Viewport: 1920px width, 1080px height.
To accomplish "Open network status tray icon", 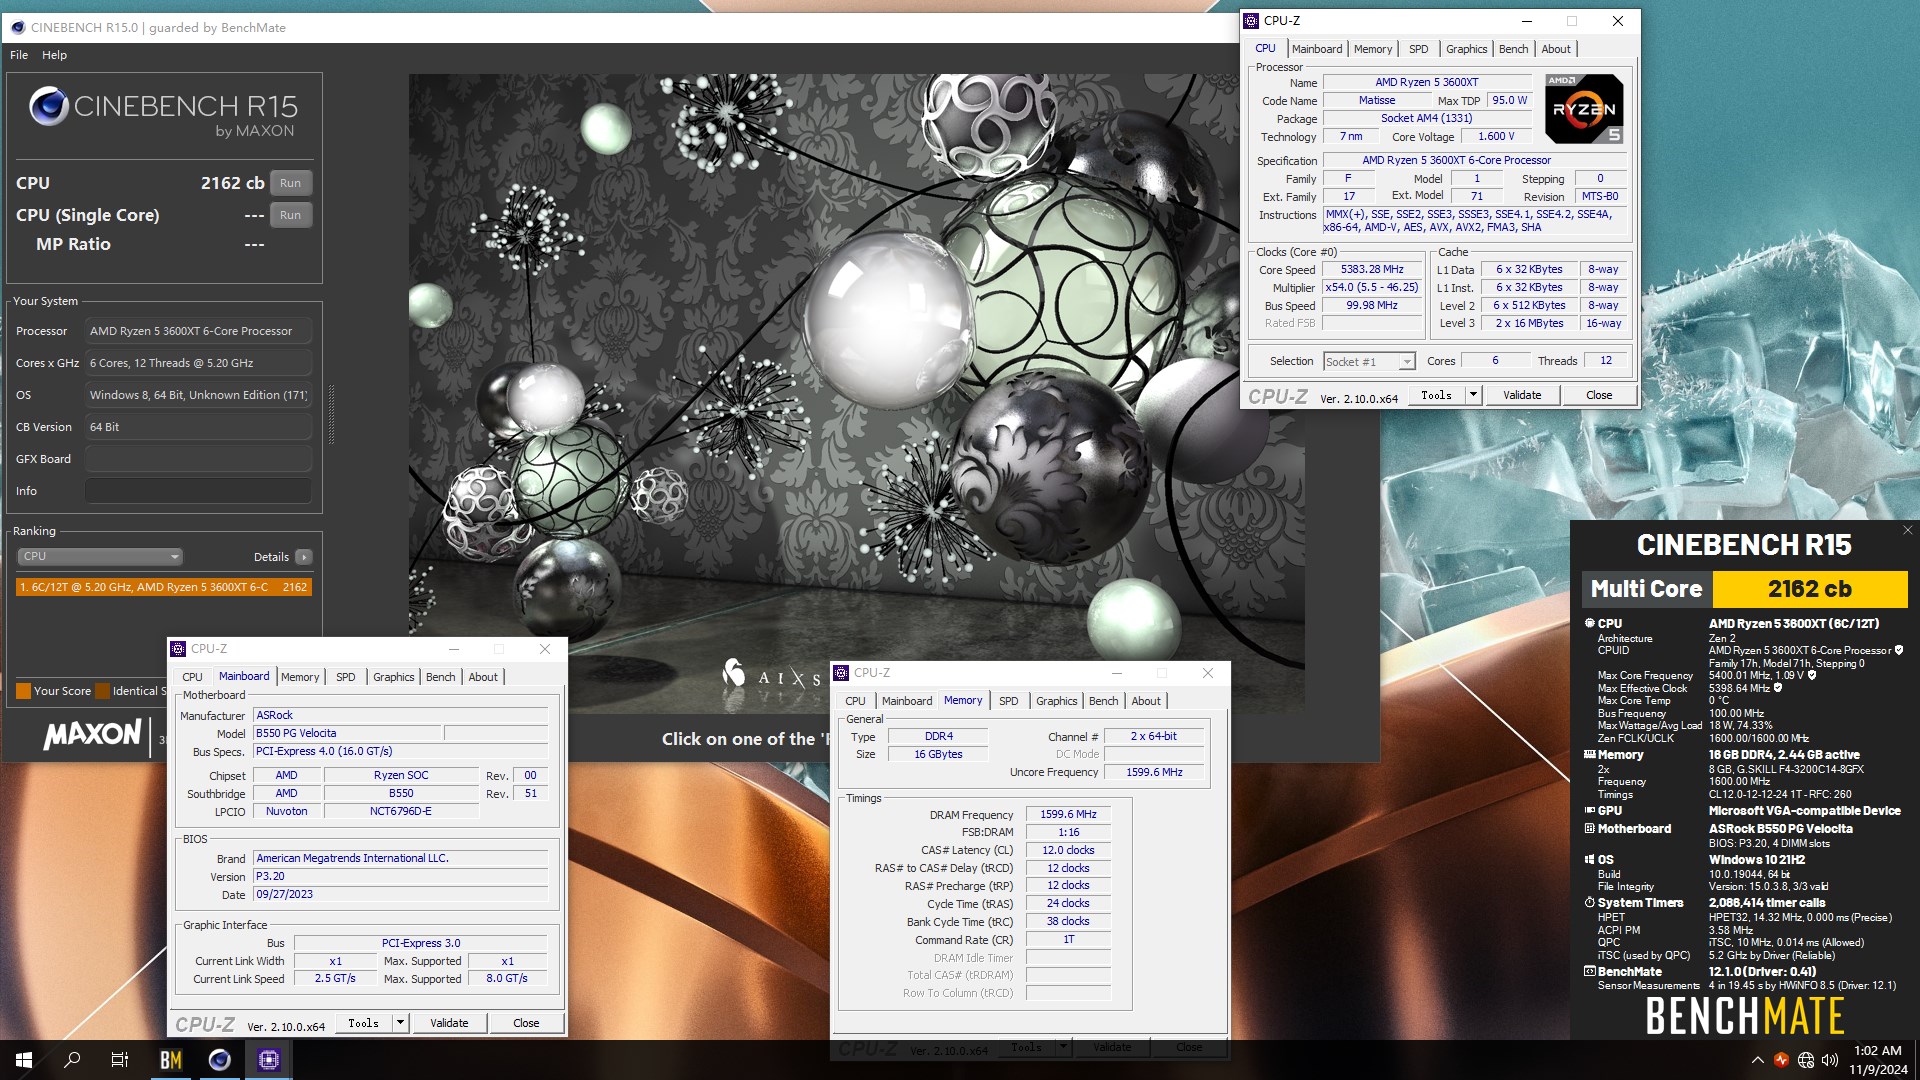I will click(1806, 1060).
